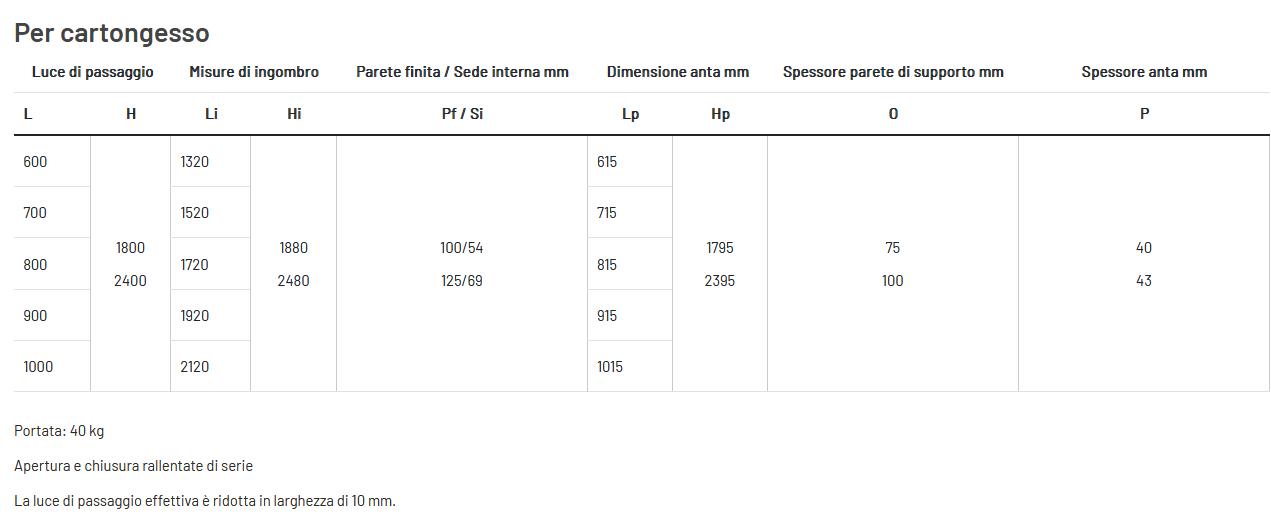Click the Per cartongesso heading

point(112,33)
